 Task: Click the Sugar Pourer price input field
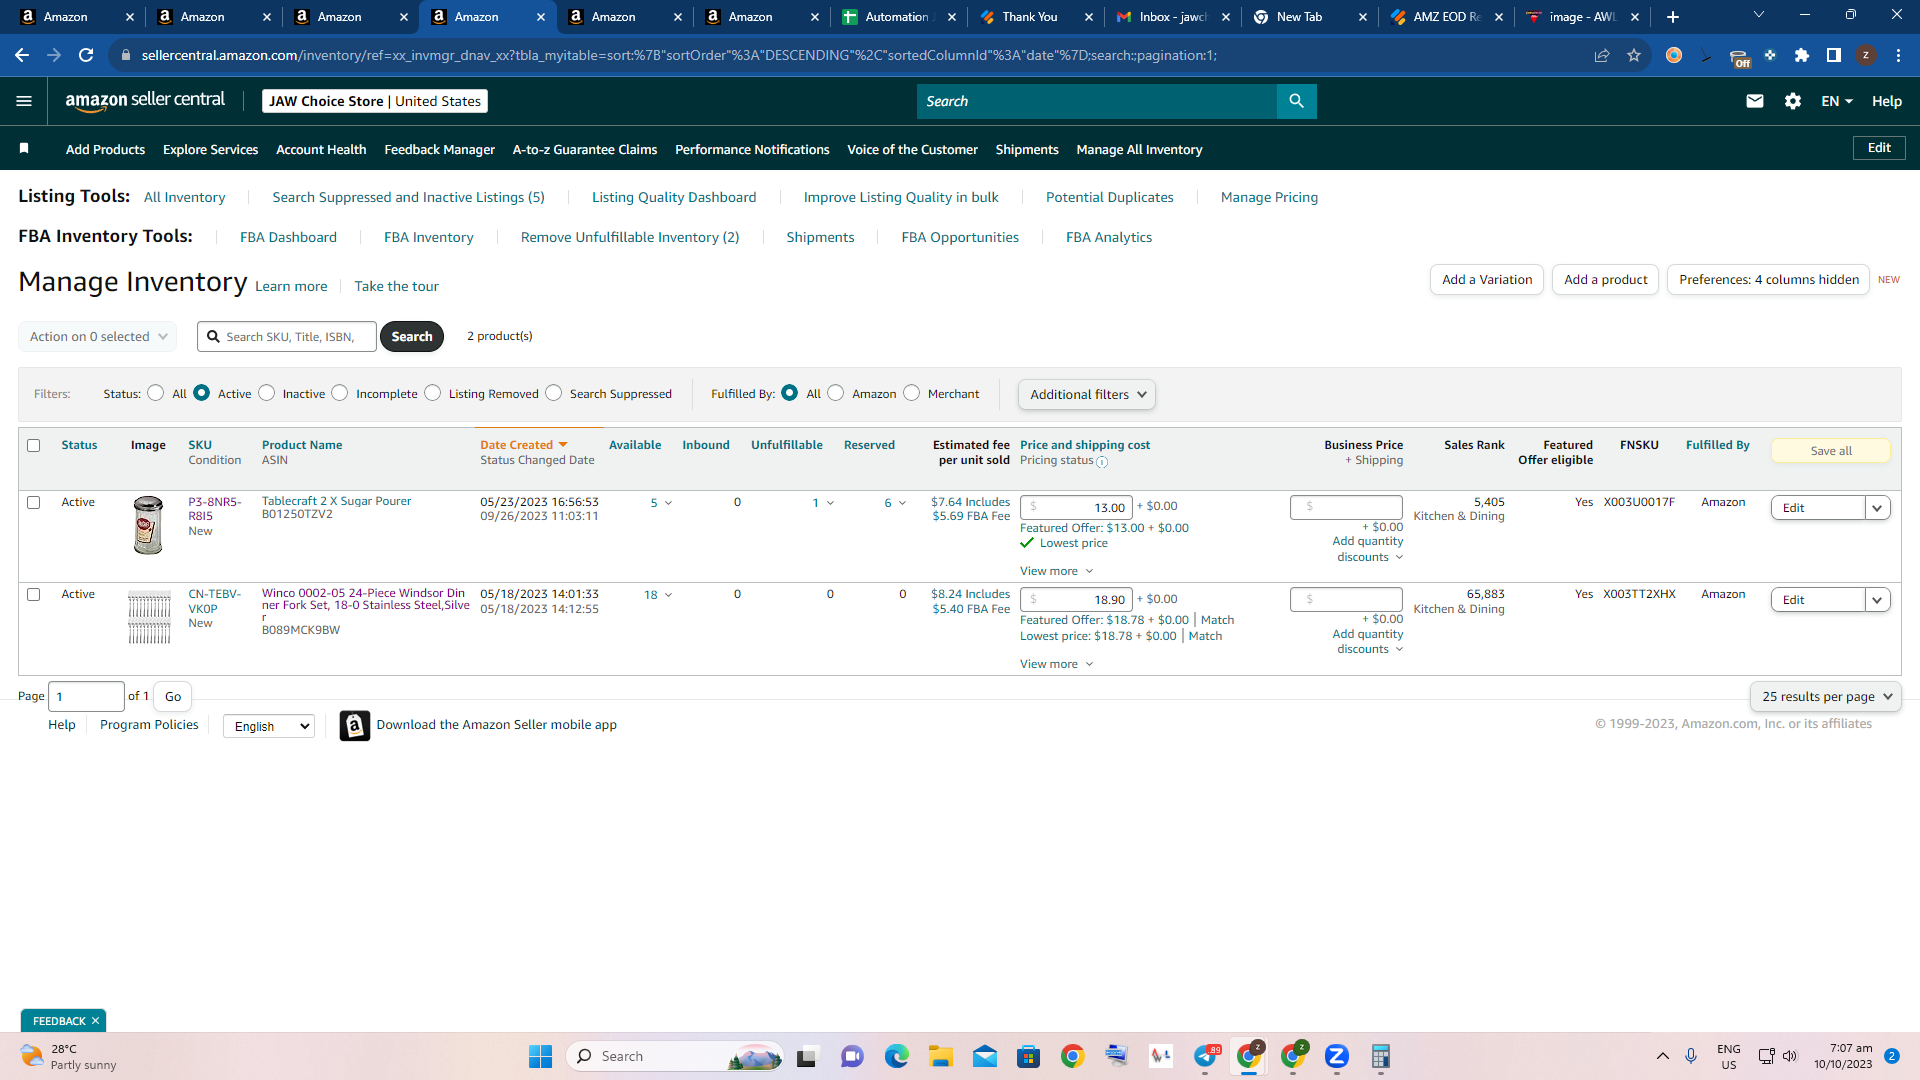[1076, 508]
